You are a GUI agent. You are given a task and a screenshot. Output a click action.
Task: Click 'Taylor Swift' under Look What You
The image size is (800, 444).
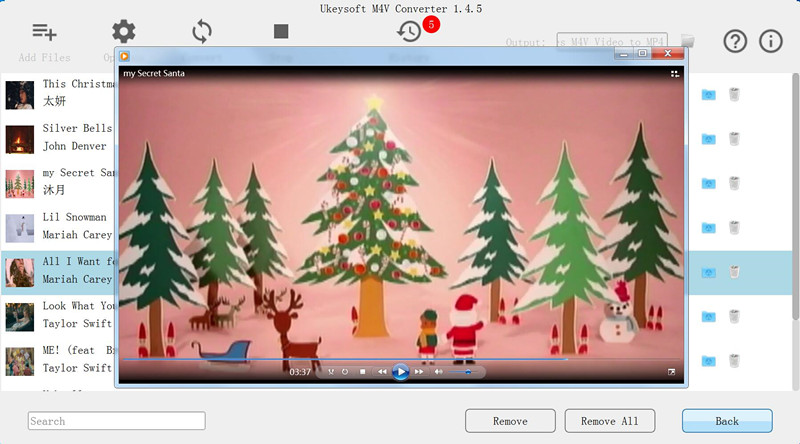(77, 324)
